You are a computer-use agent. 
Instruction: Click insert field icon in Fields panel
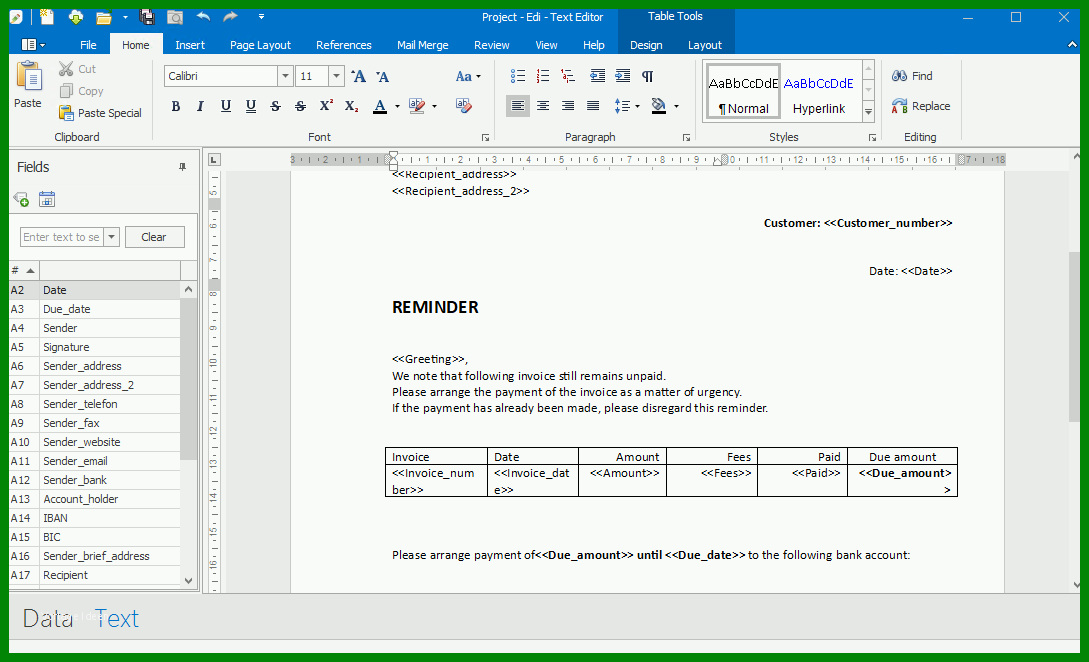[21, 199]
